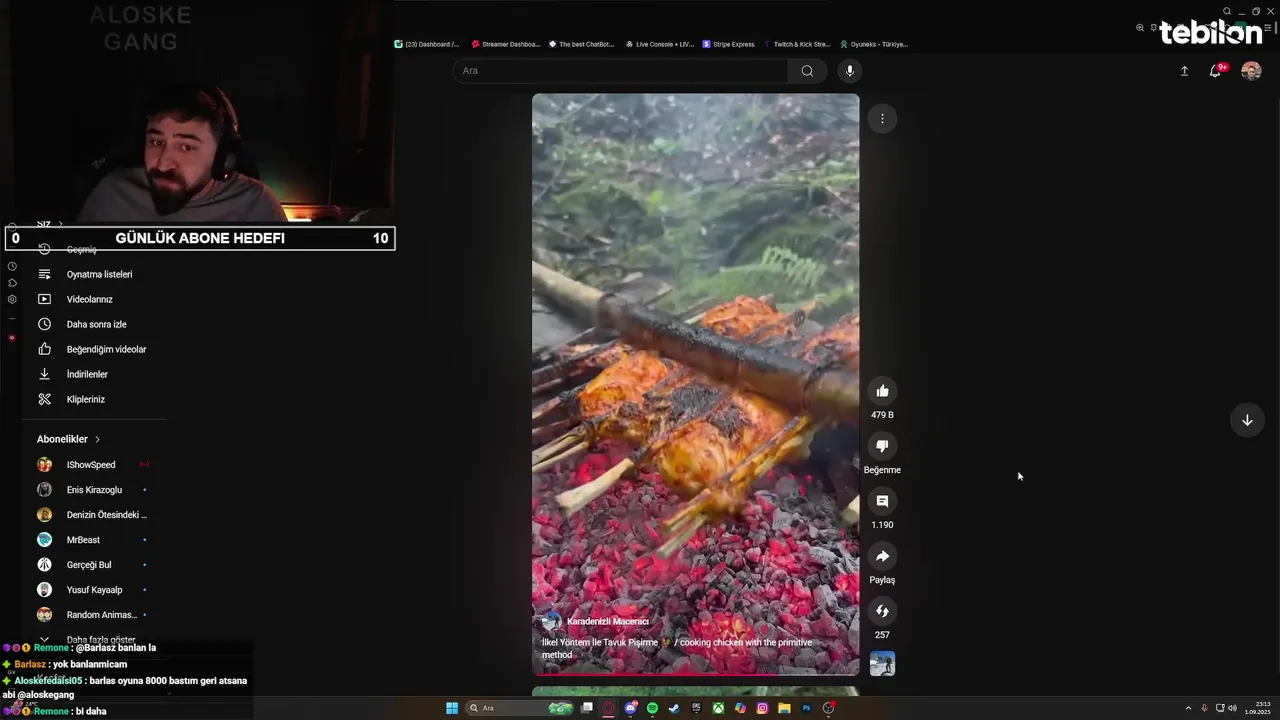Open Gerçeği Bul subscription channel
The height and width of the screenshot is (720, 1280).
(89, 565)
